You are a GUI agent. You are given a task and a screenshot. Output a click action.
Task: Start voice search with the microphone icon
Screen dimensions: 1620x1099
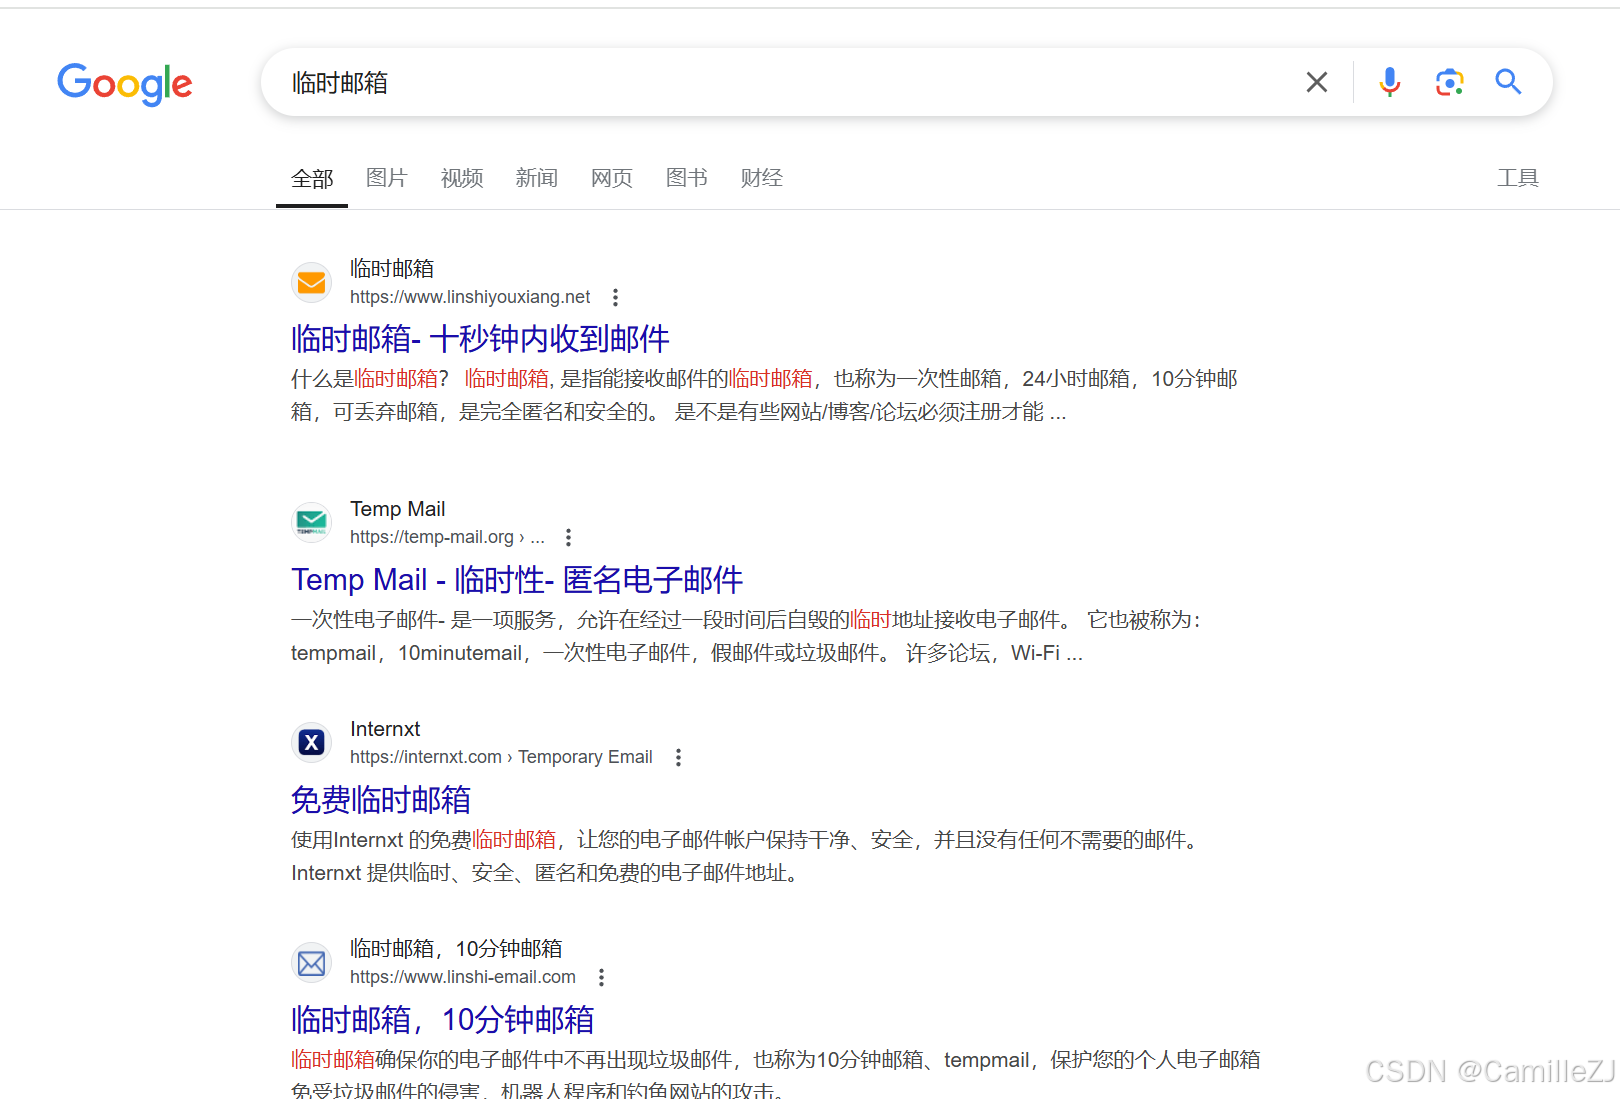coord(1389,82)
